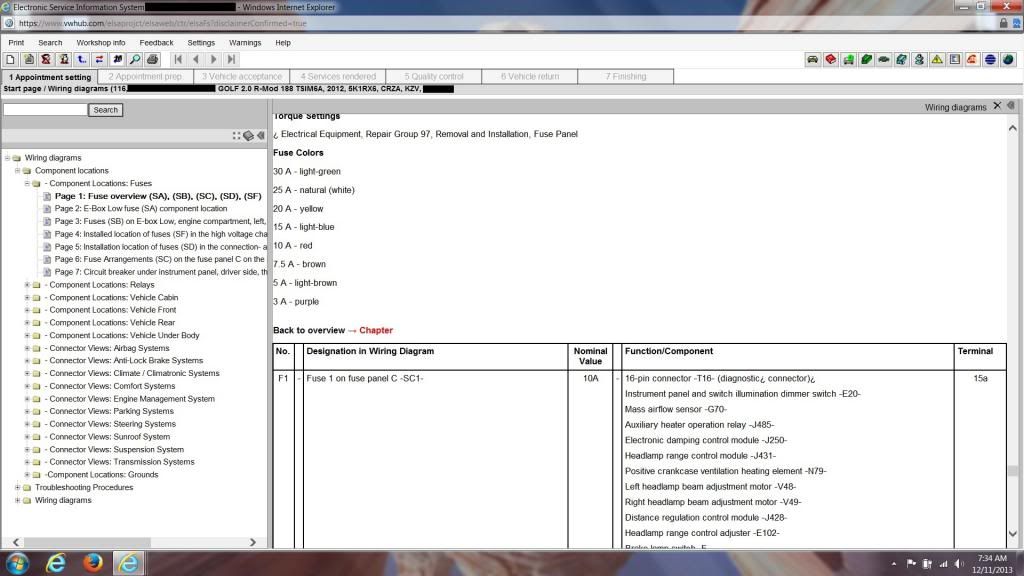Open Page 6: Fuse Arrangements (SC) entry
1024x576 pixels.
(159, 259)
